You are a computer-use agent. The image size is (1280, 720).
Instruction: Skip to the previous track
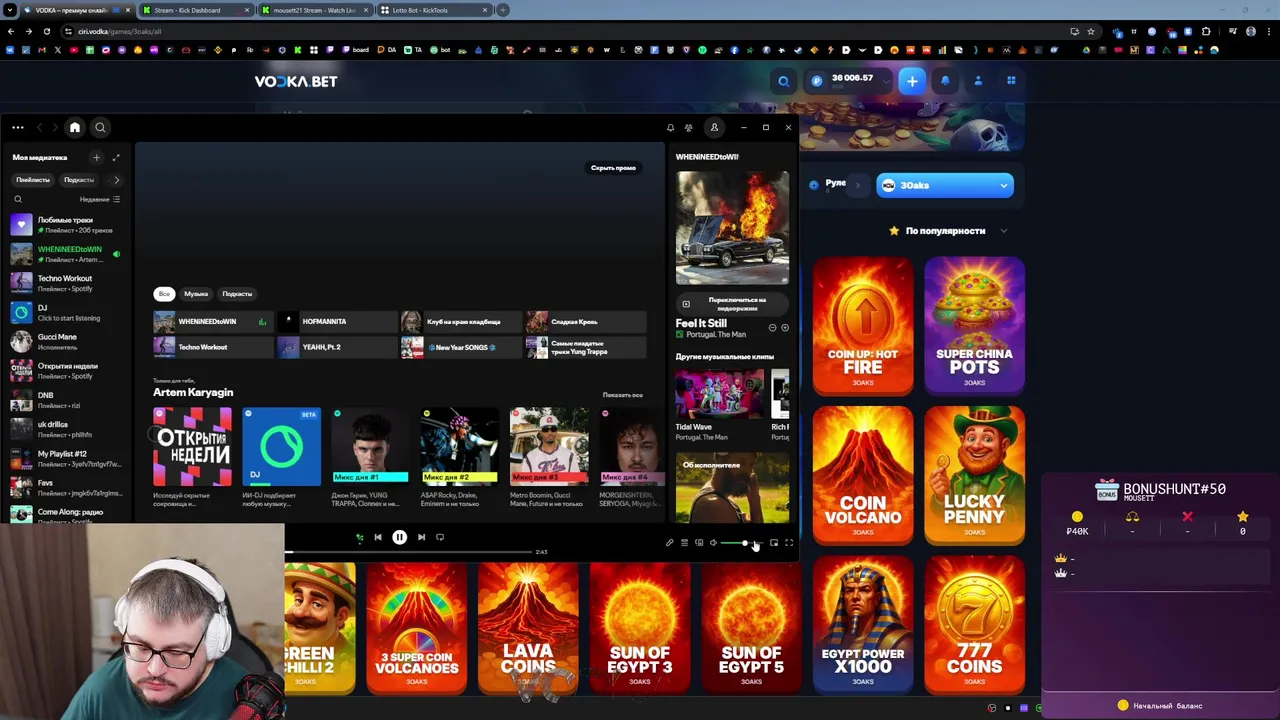[x=378, y=537]
